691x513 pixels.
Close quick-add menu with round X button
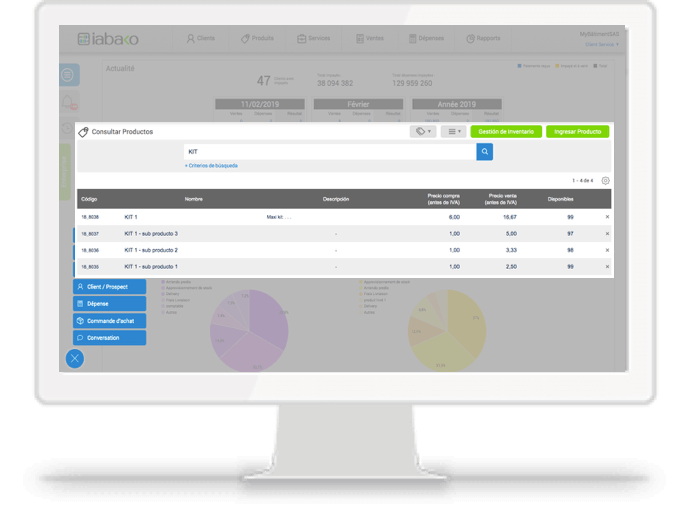coord(75,358)
